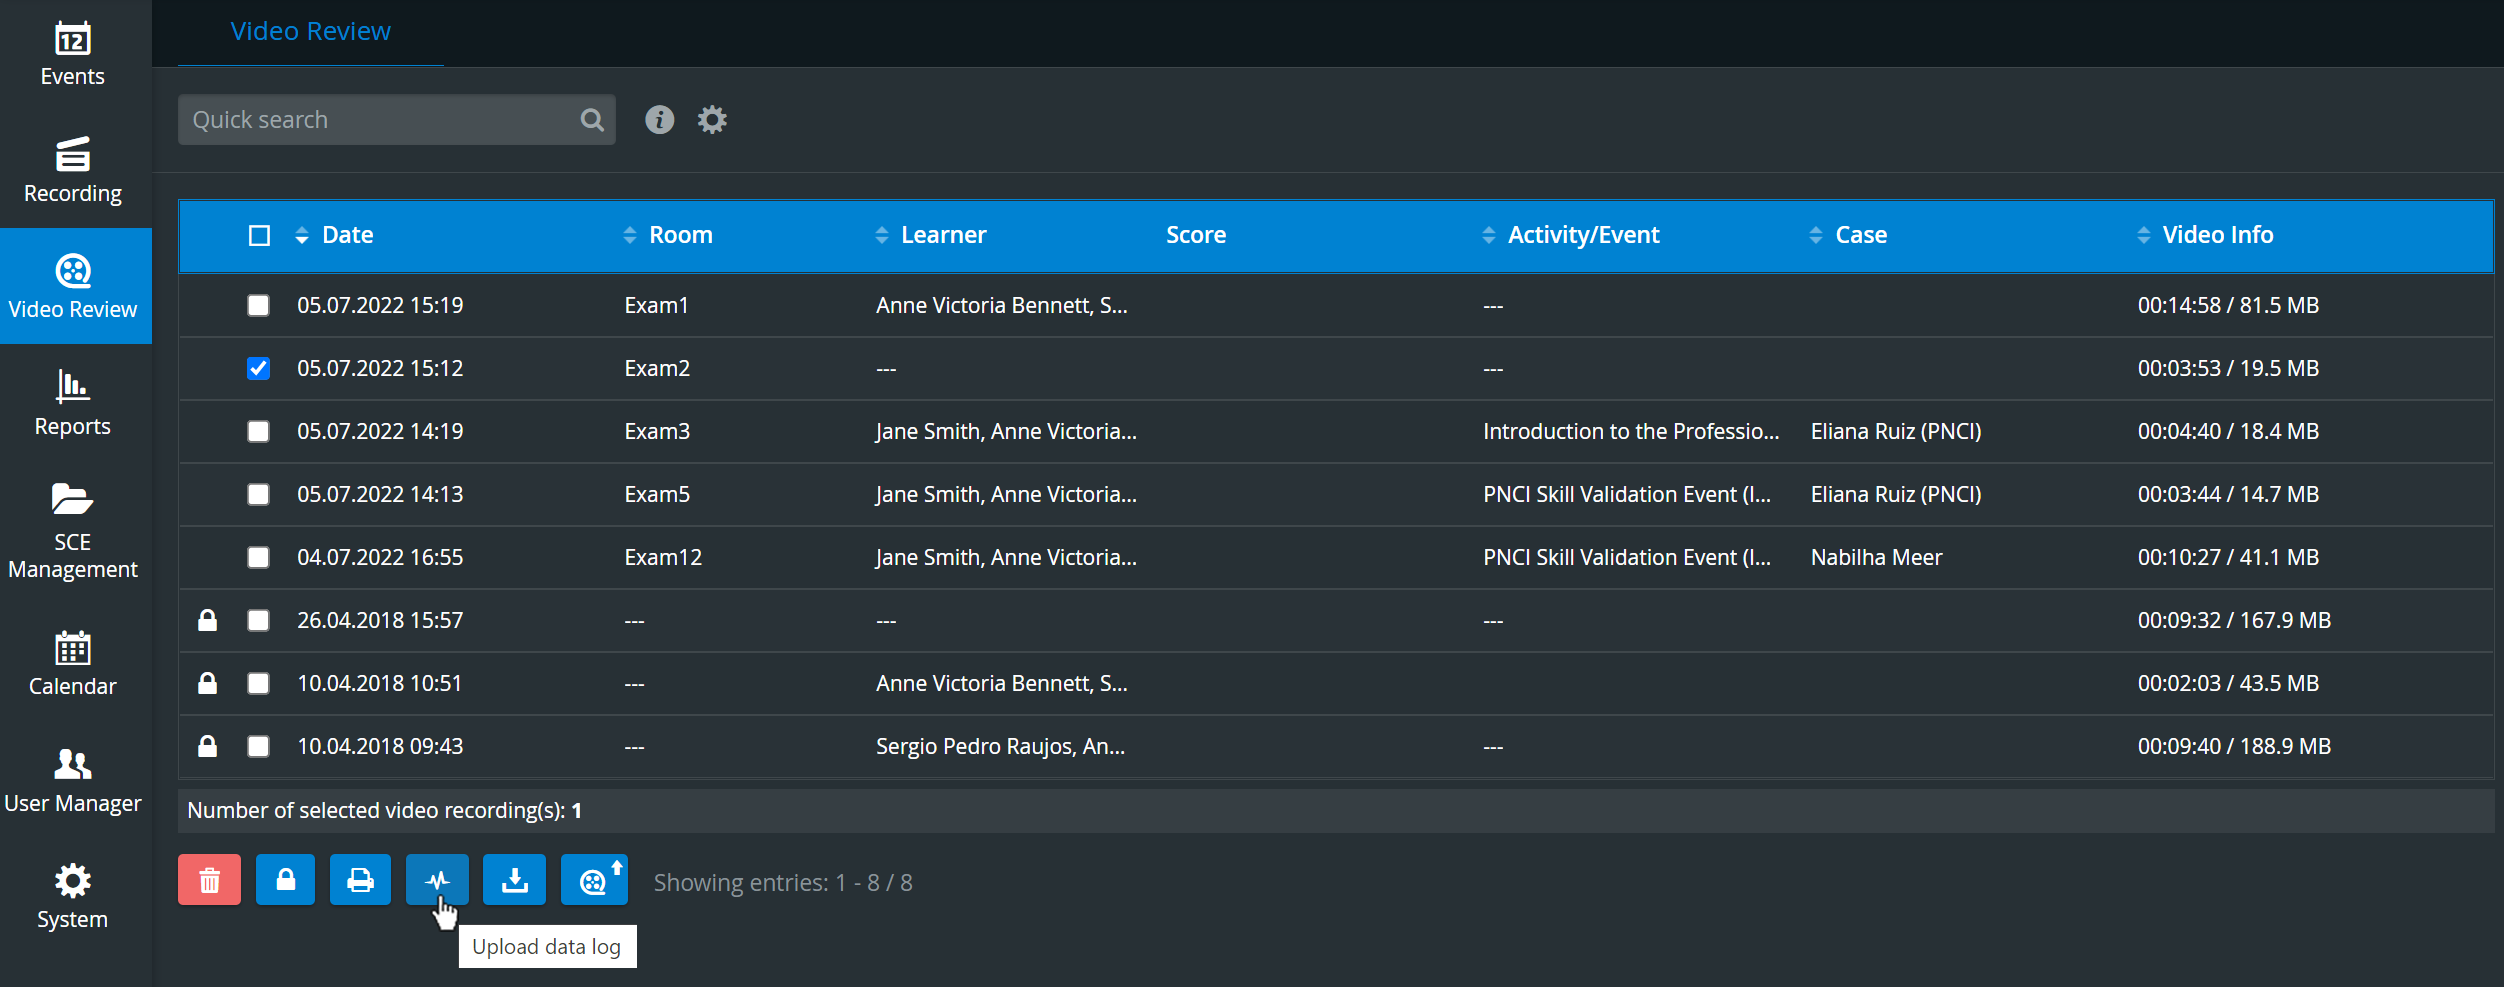The height and width of the screenshot is (987, 2504).
Task: Toggle the select-all checkbox in header
Action: coord(259,235)
